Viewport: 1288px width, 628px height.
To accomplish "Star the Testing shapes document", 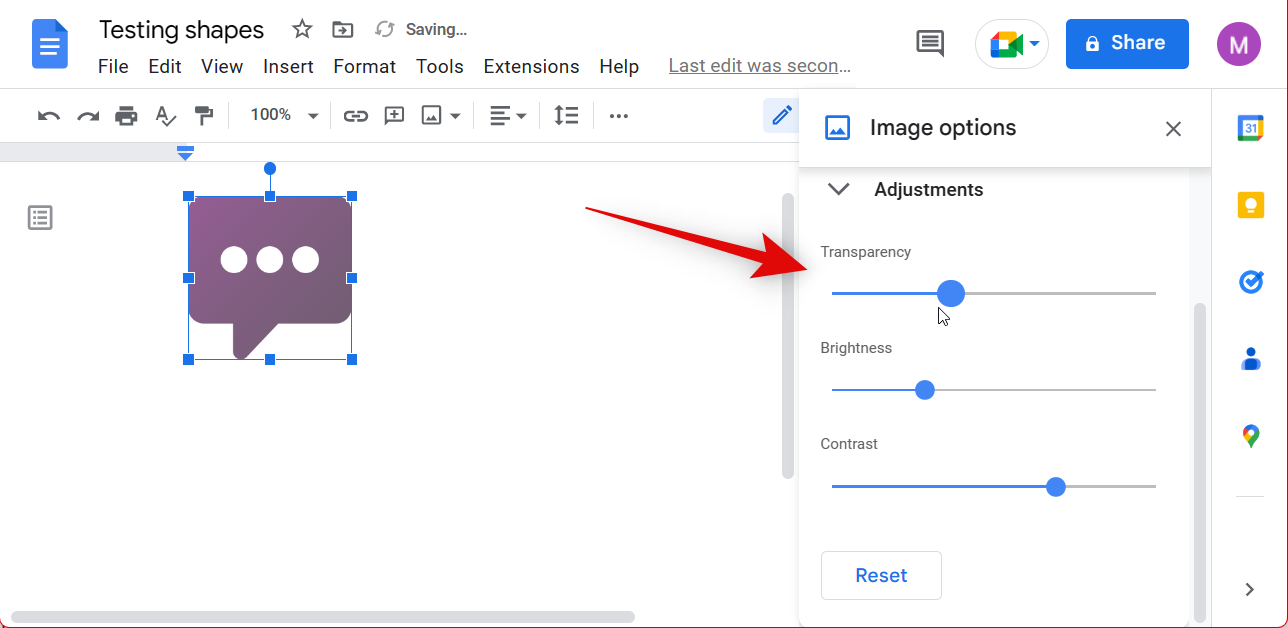I will coord(302,29).
